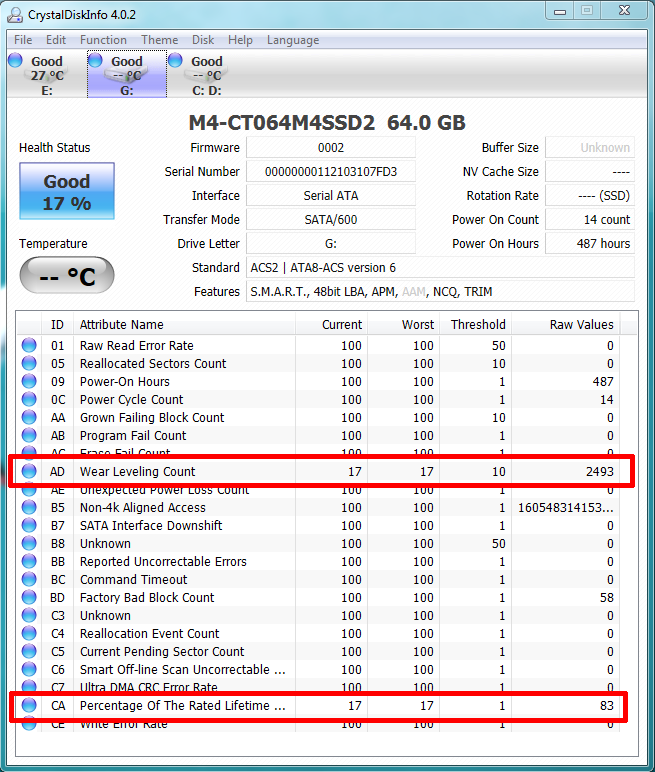Click raw value 58
The width and height of the screenshot is (655, 772).
coord(607,598)
